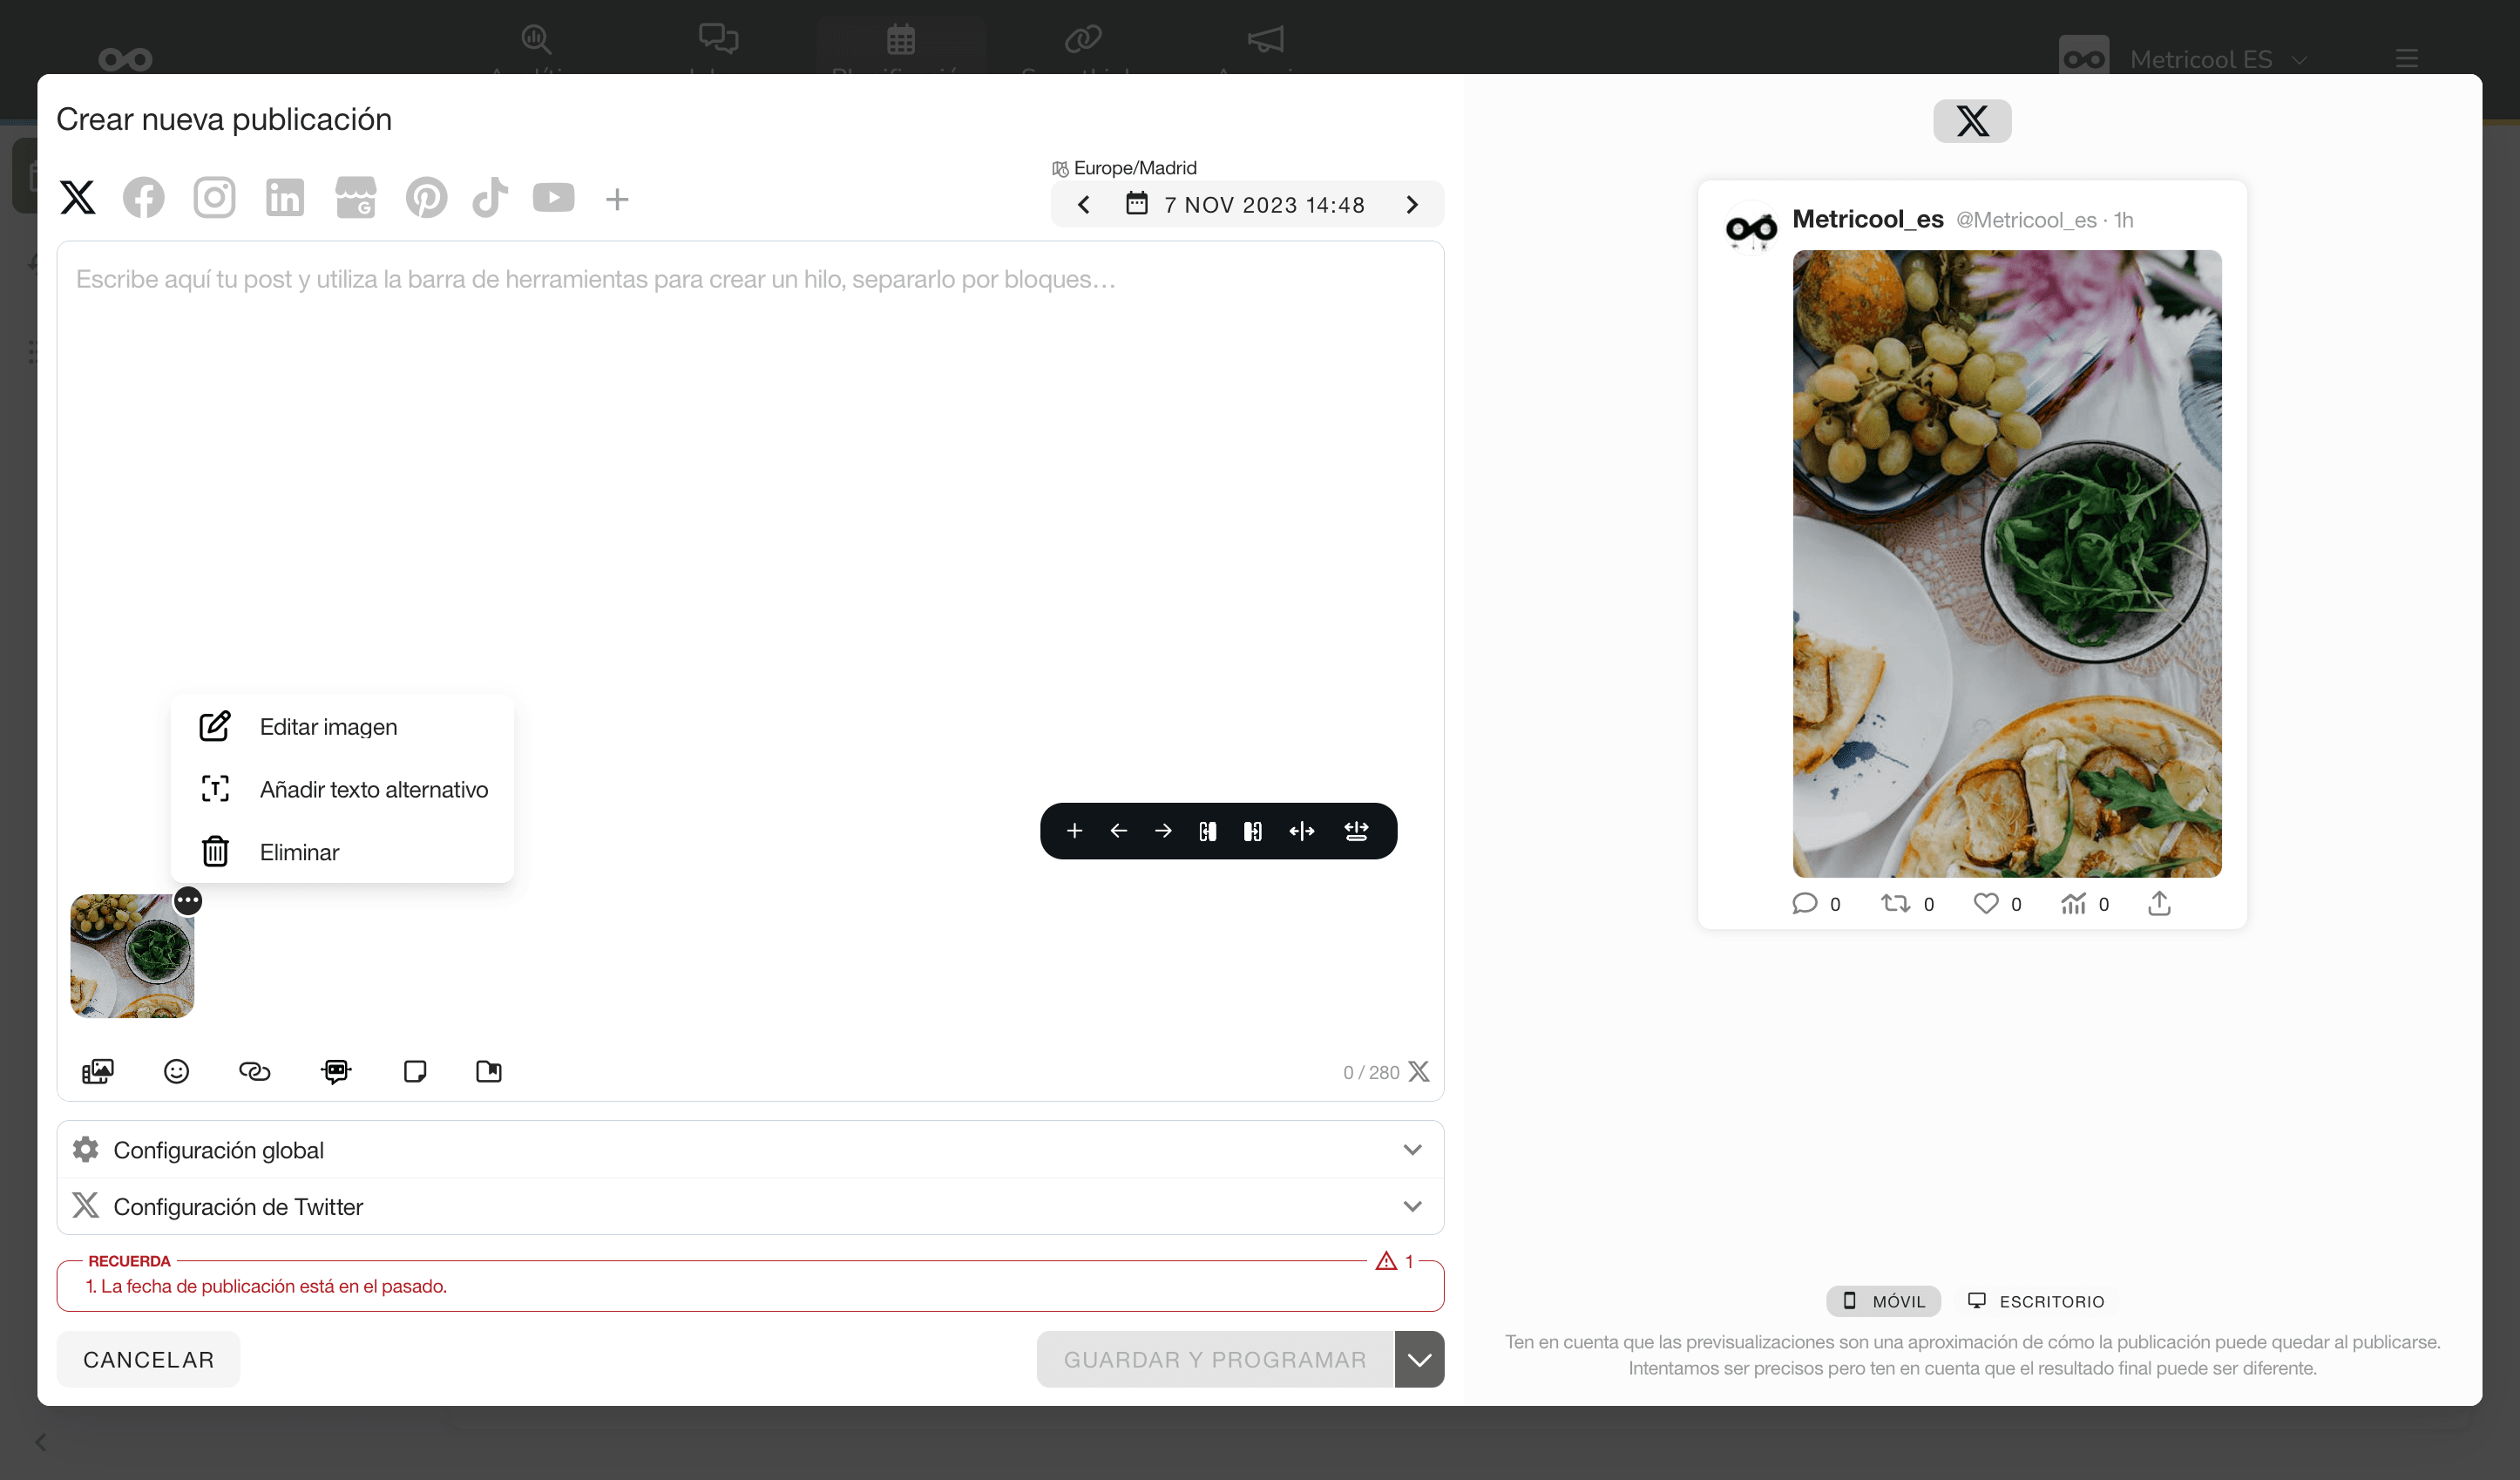
Task: Switch preview to Móvil view
Action: click(1883, 1301)
